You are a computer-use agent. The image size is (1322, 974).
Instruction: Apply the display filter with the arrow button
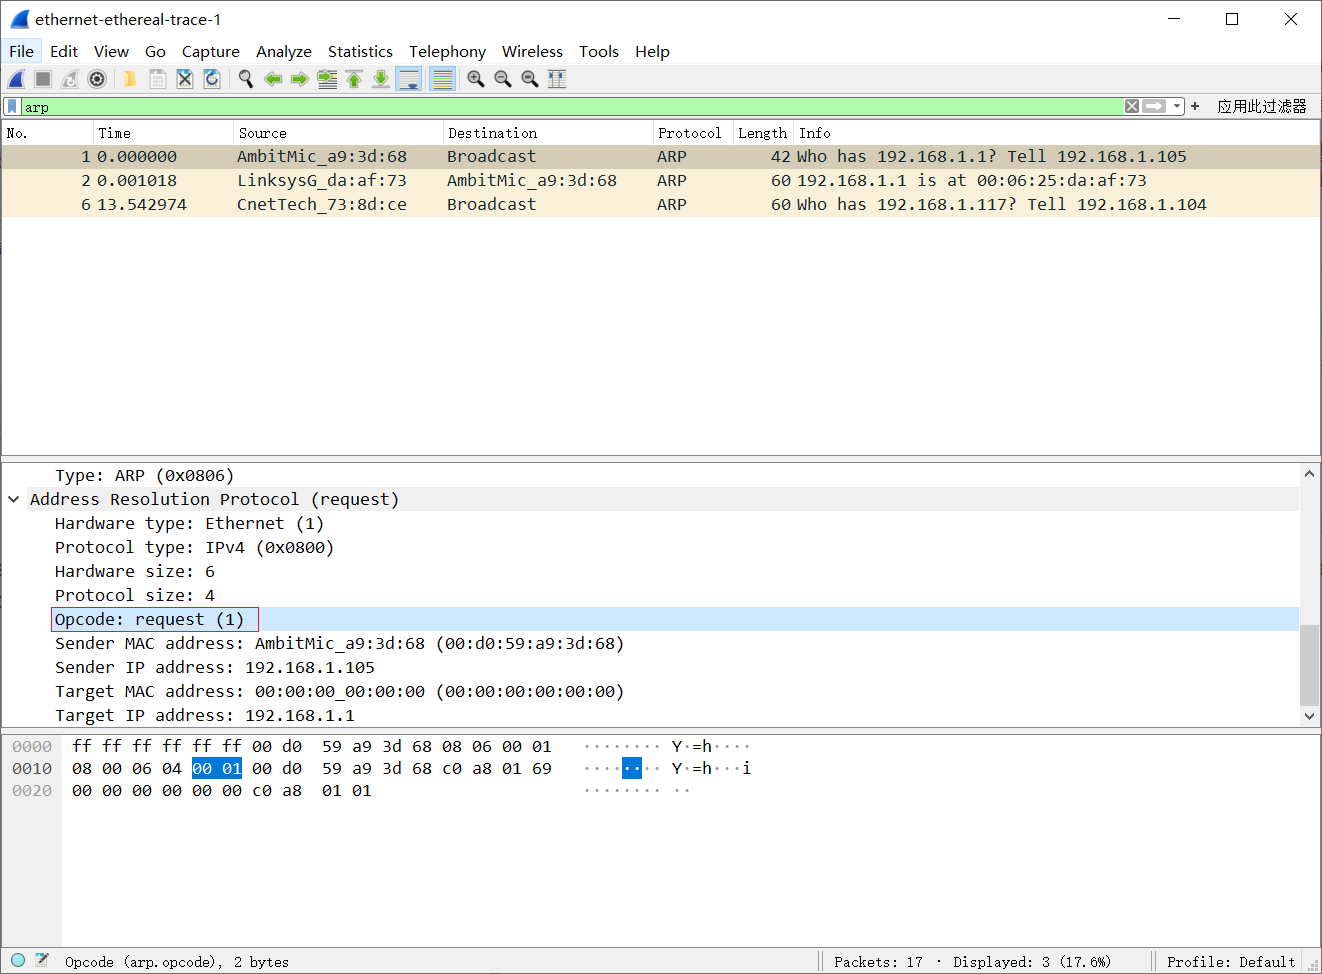click(x=1154, y=106)
